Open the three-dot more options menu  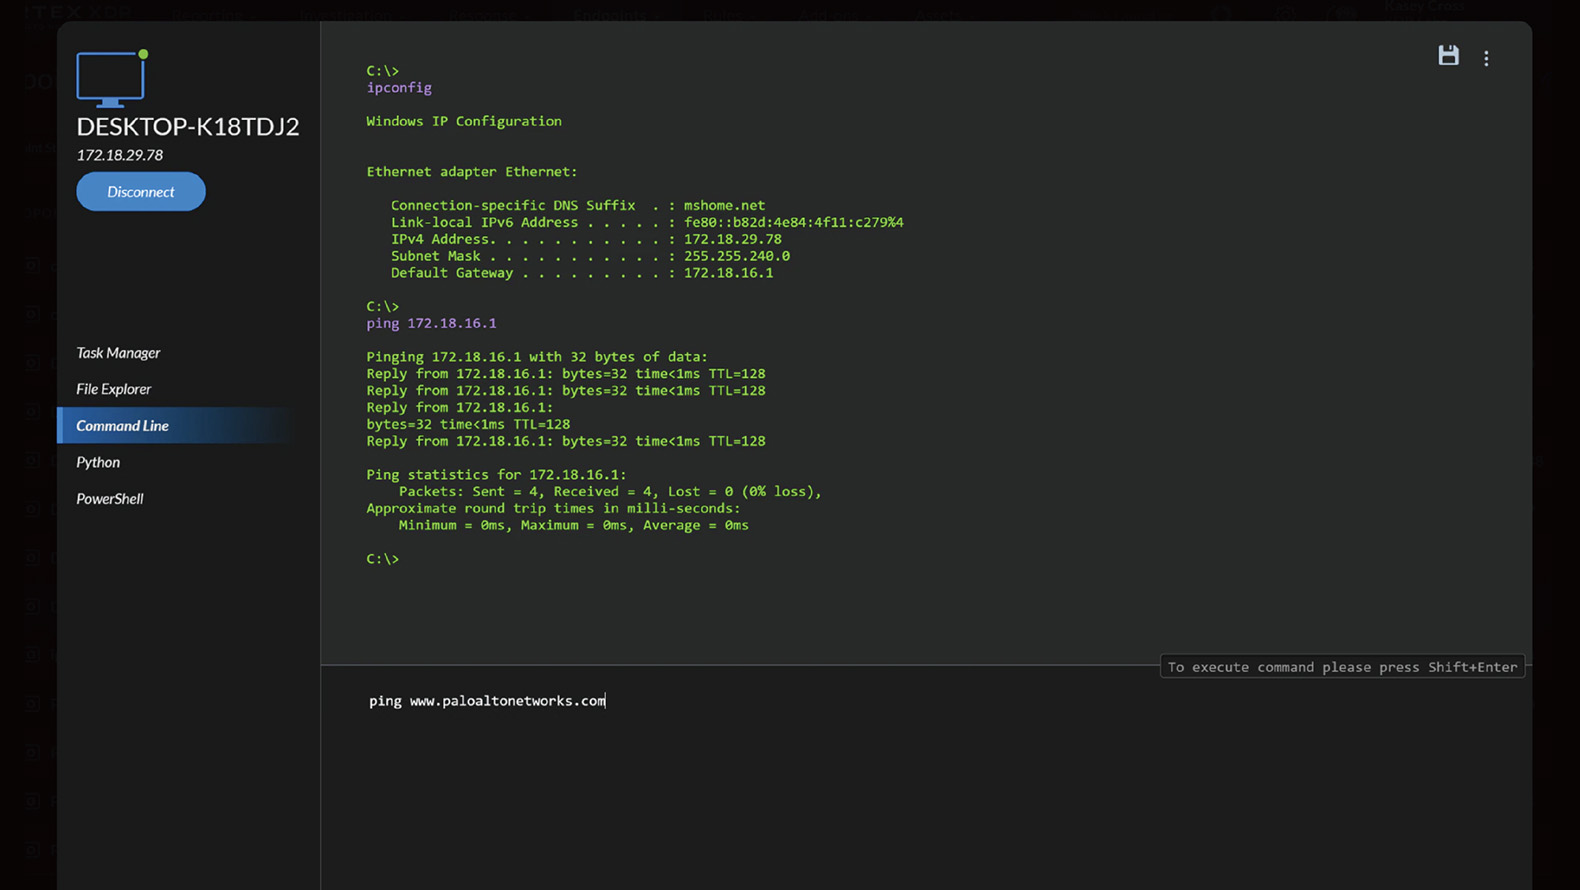1486,59
